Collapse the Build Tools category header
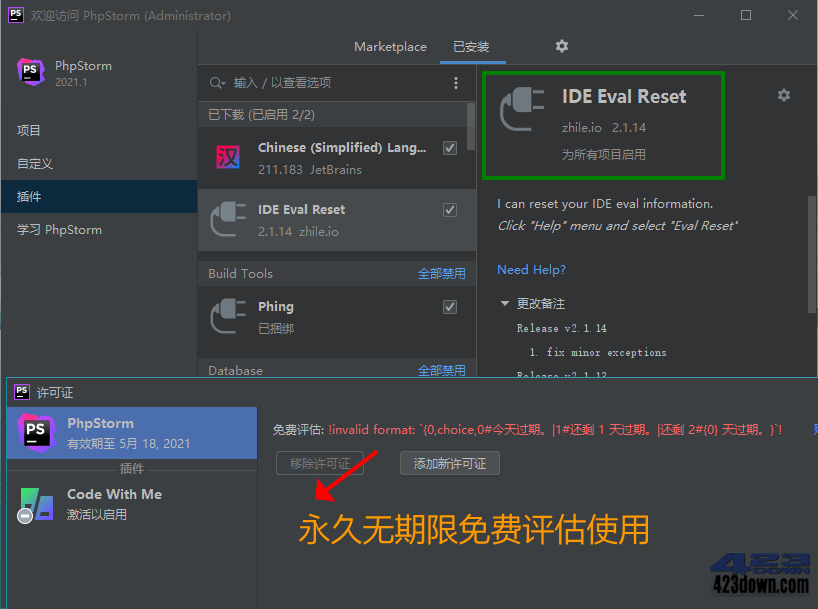 point(240,273)
